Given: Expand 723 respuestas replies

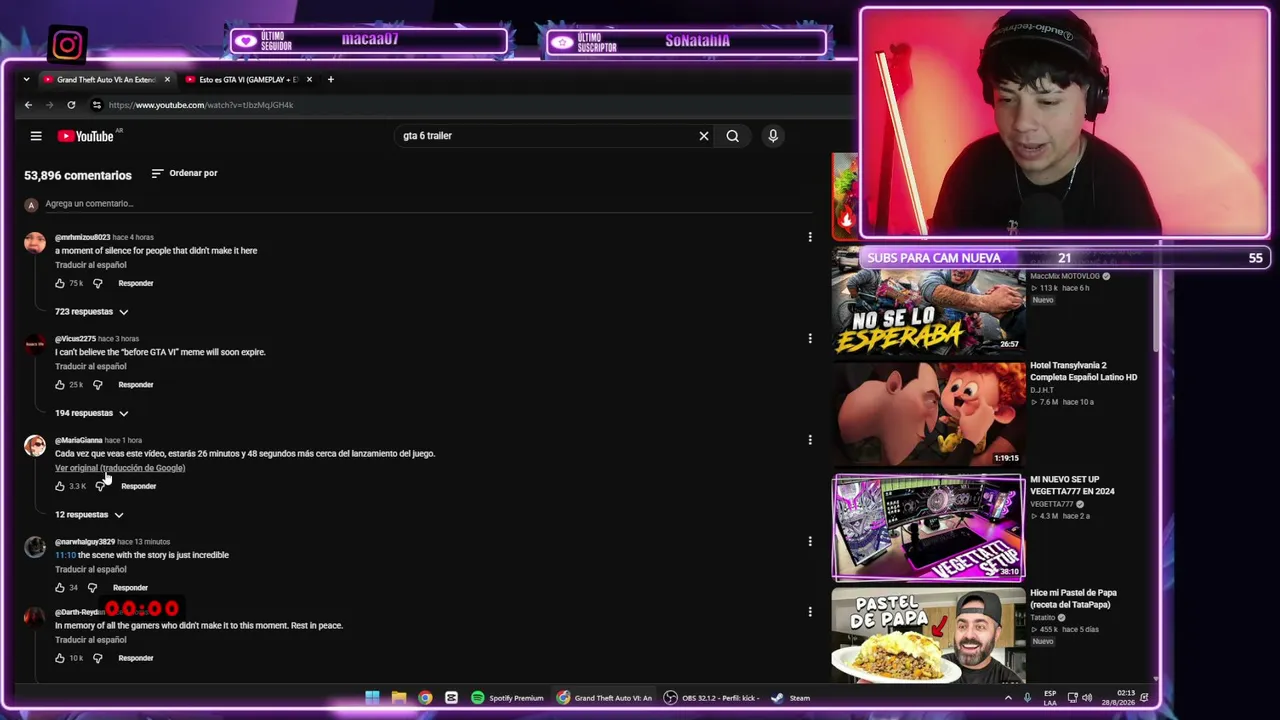Looking at the screenshot, I should pos(92,312).
